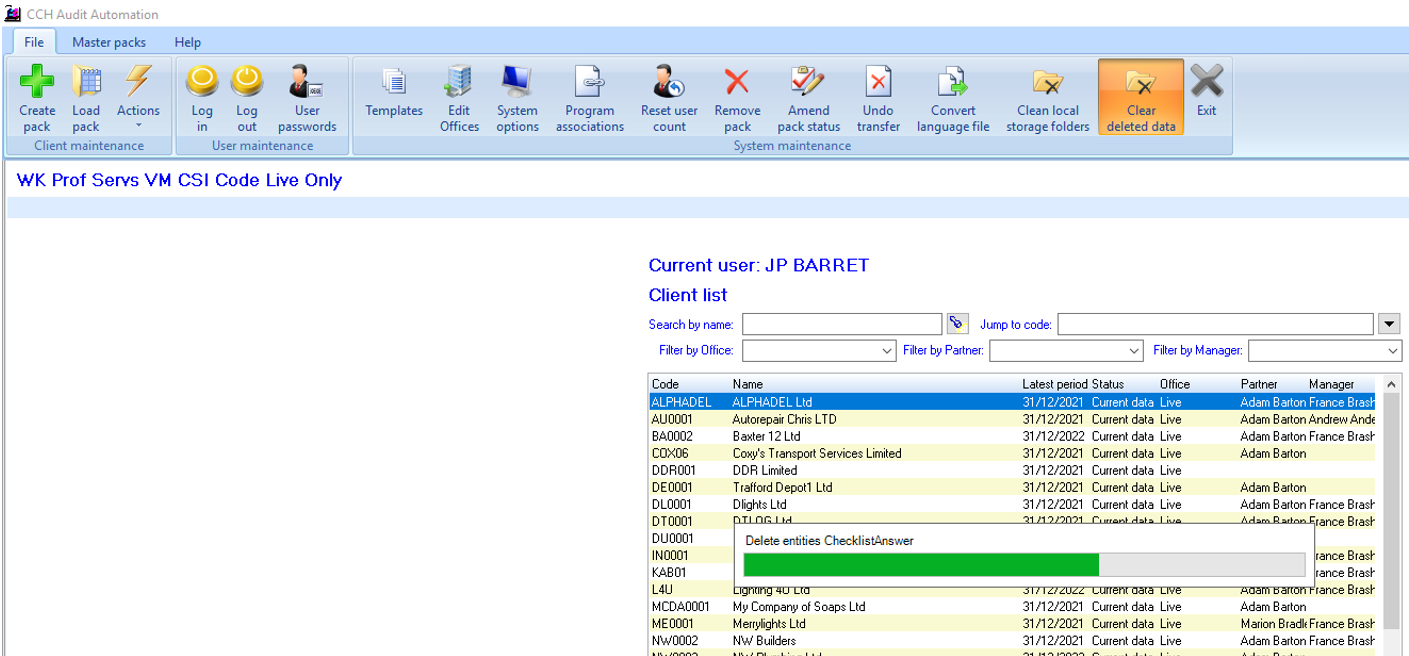Expand the Filter by Office dropdown
The width and height of the screenshot is (1409, 656).
coord(888,351)
